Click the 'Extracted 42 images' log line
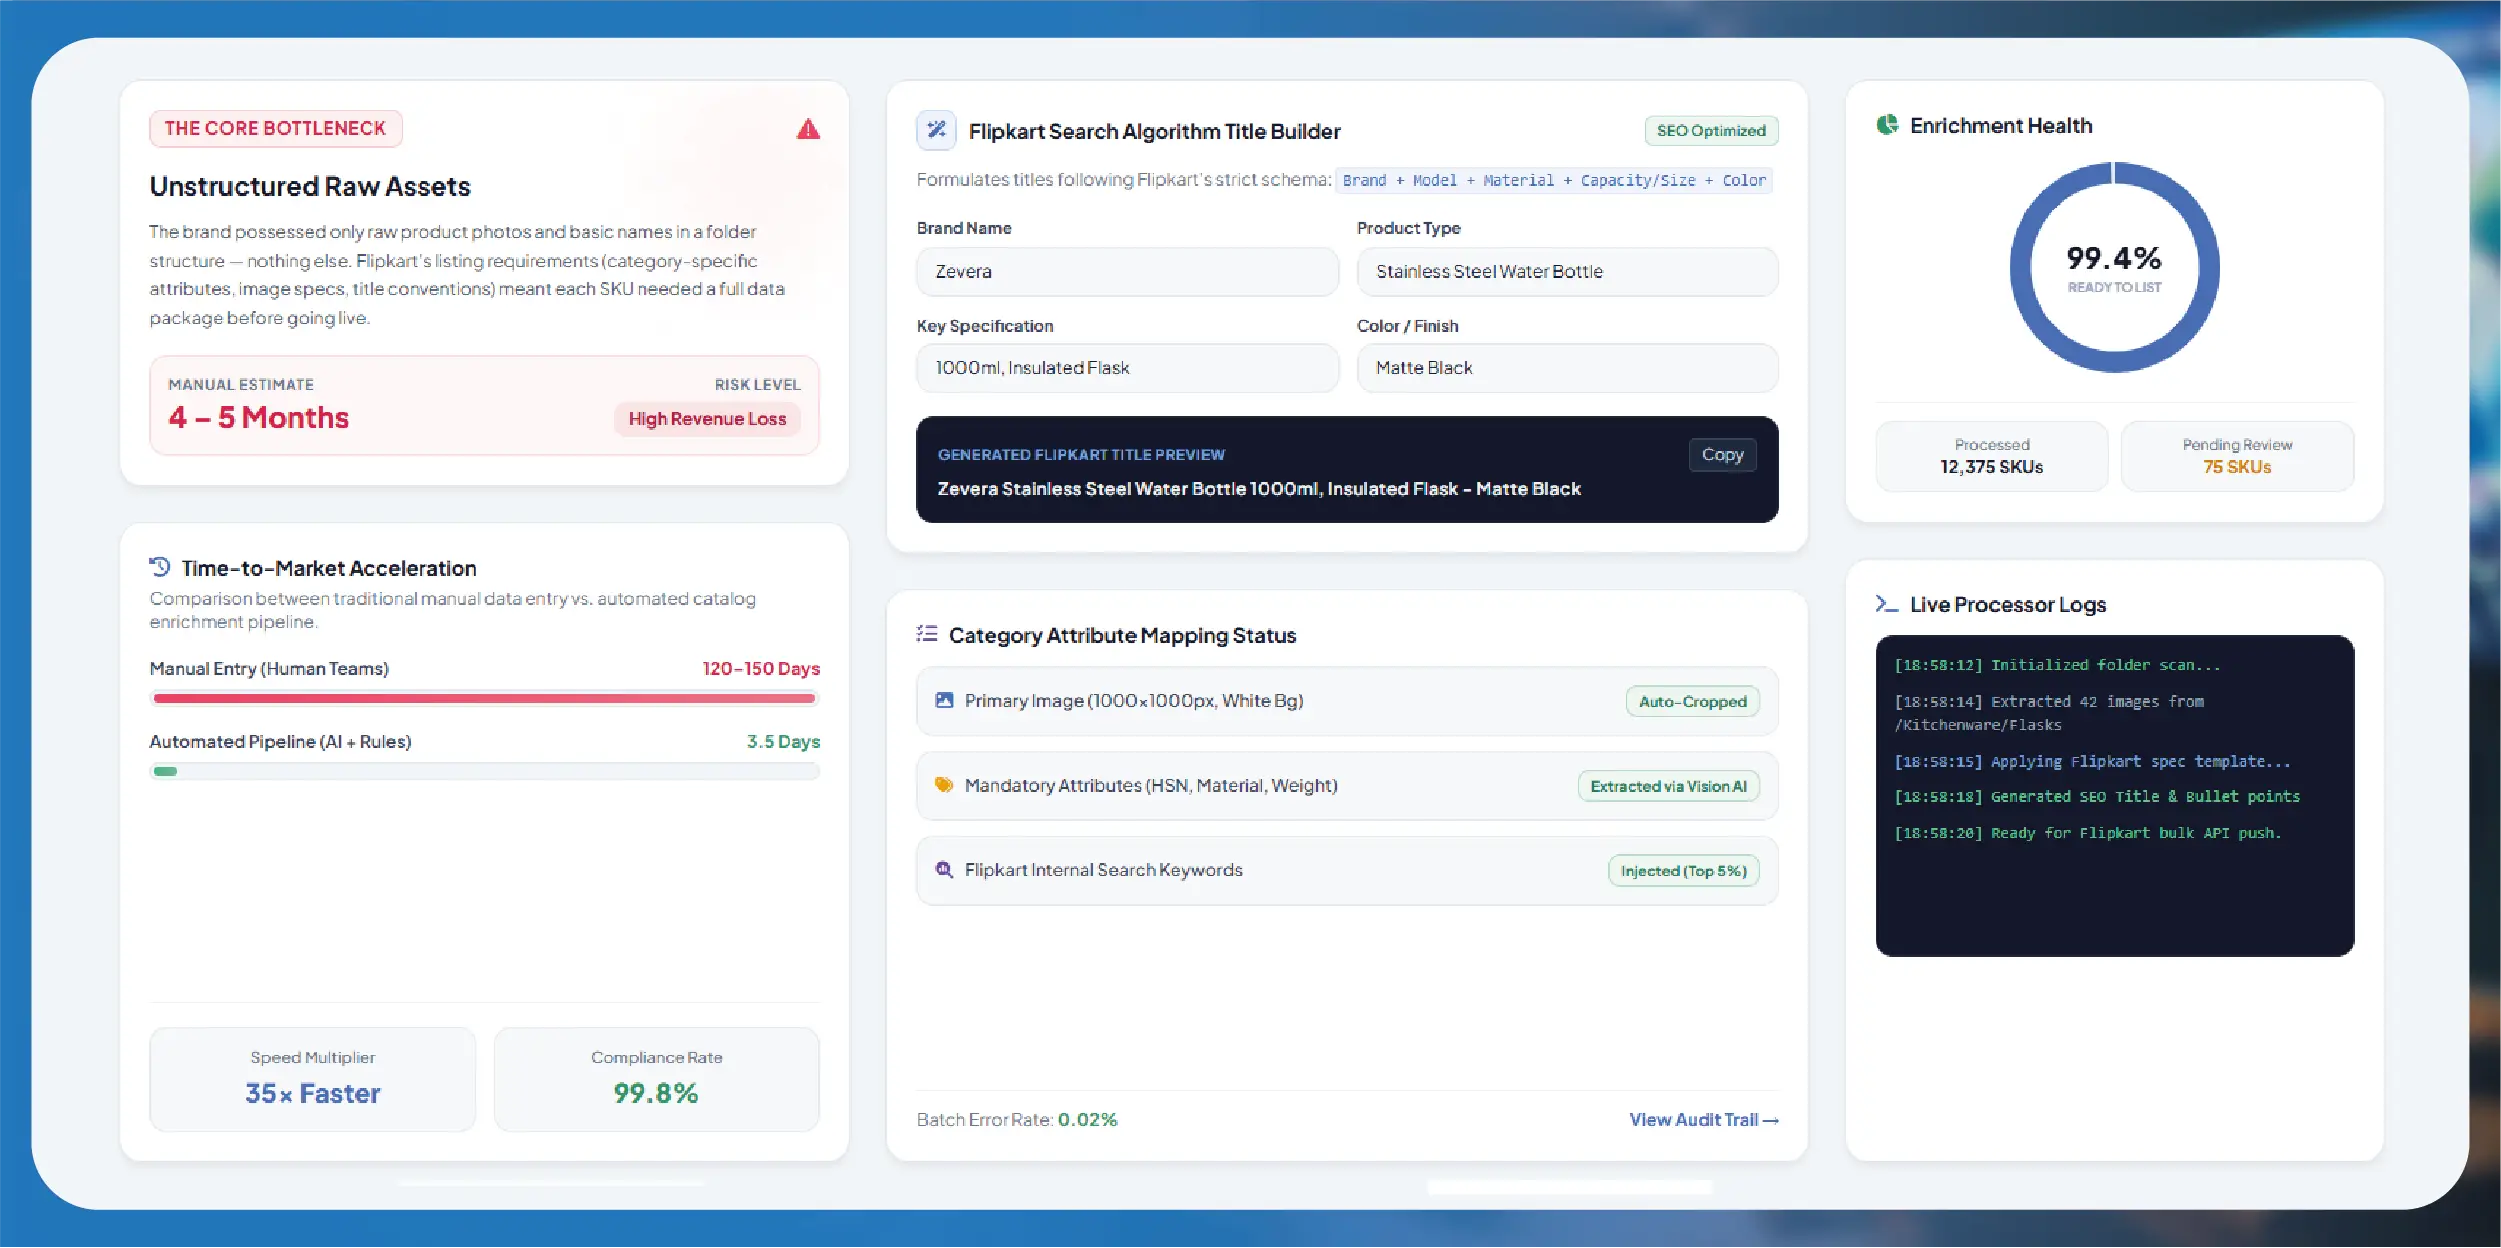This screenshot has width=2501, height=1248. [x=2049, y=713]
